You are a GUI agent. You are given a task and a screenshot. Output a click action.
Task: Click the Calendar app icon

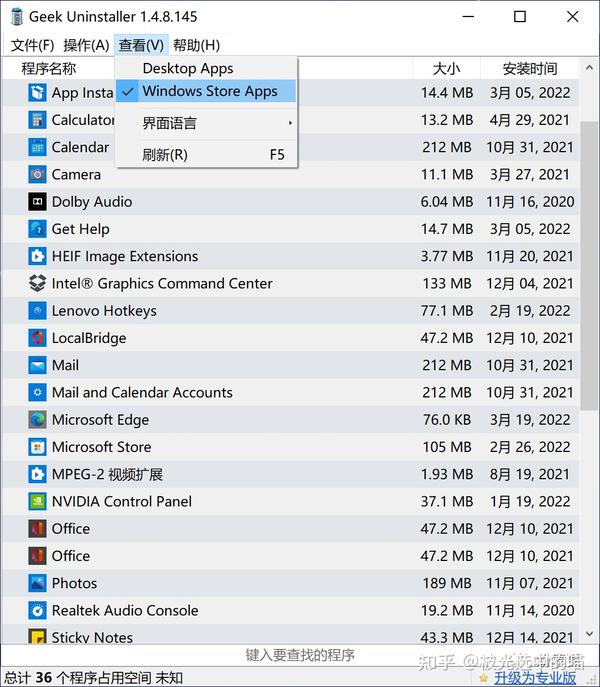[x=37, y=147]
